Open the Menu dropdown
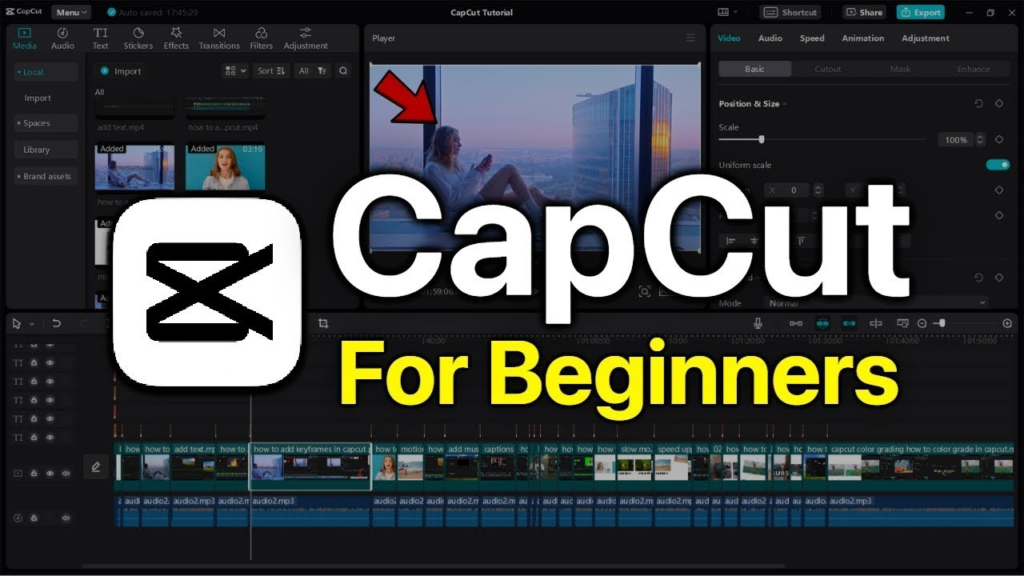 point(71,12)
